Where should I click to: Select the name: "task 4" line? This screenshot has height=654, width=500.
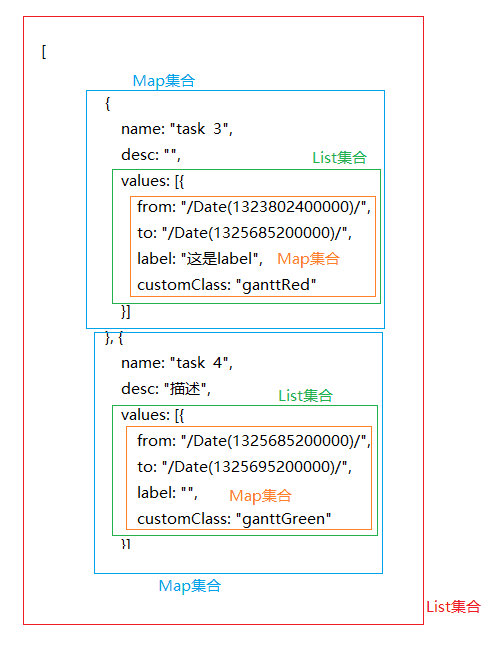tap(177, 363)
